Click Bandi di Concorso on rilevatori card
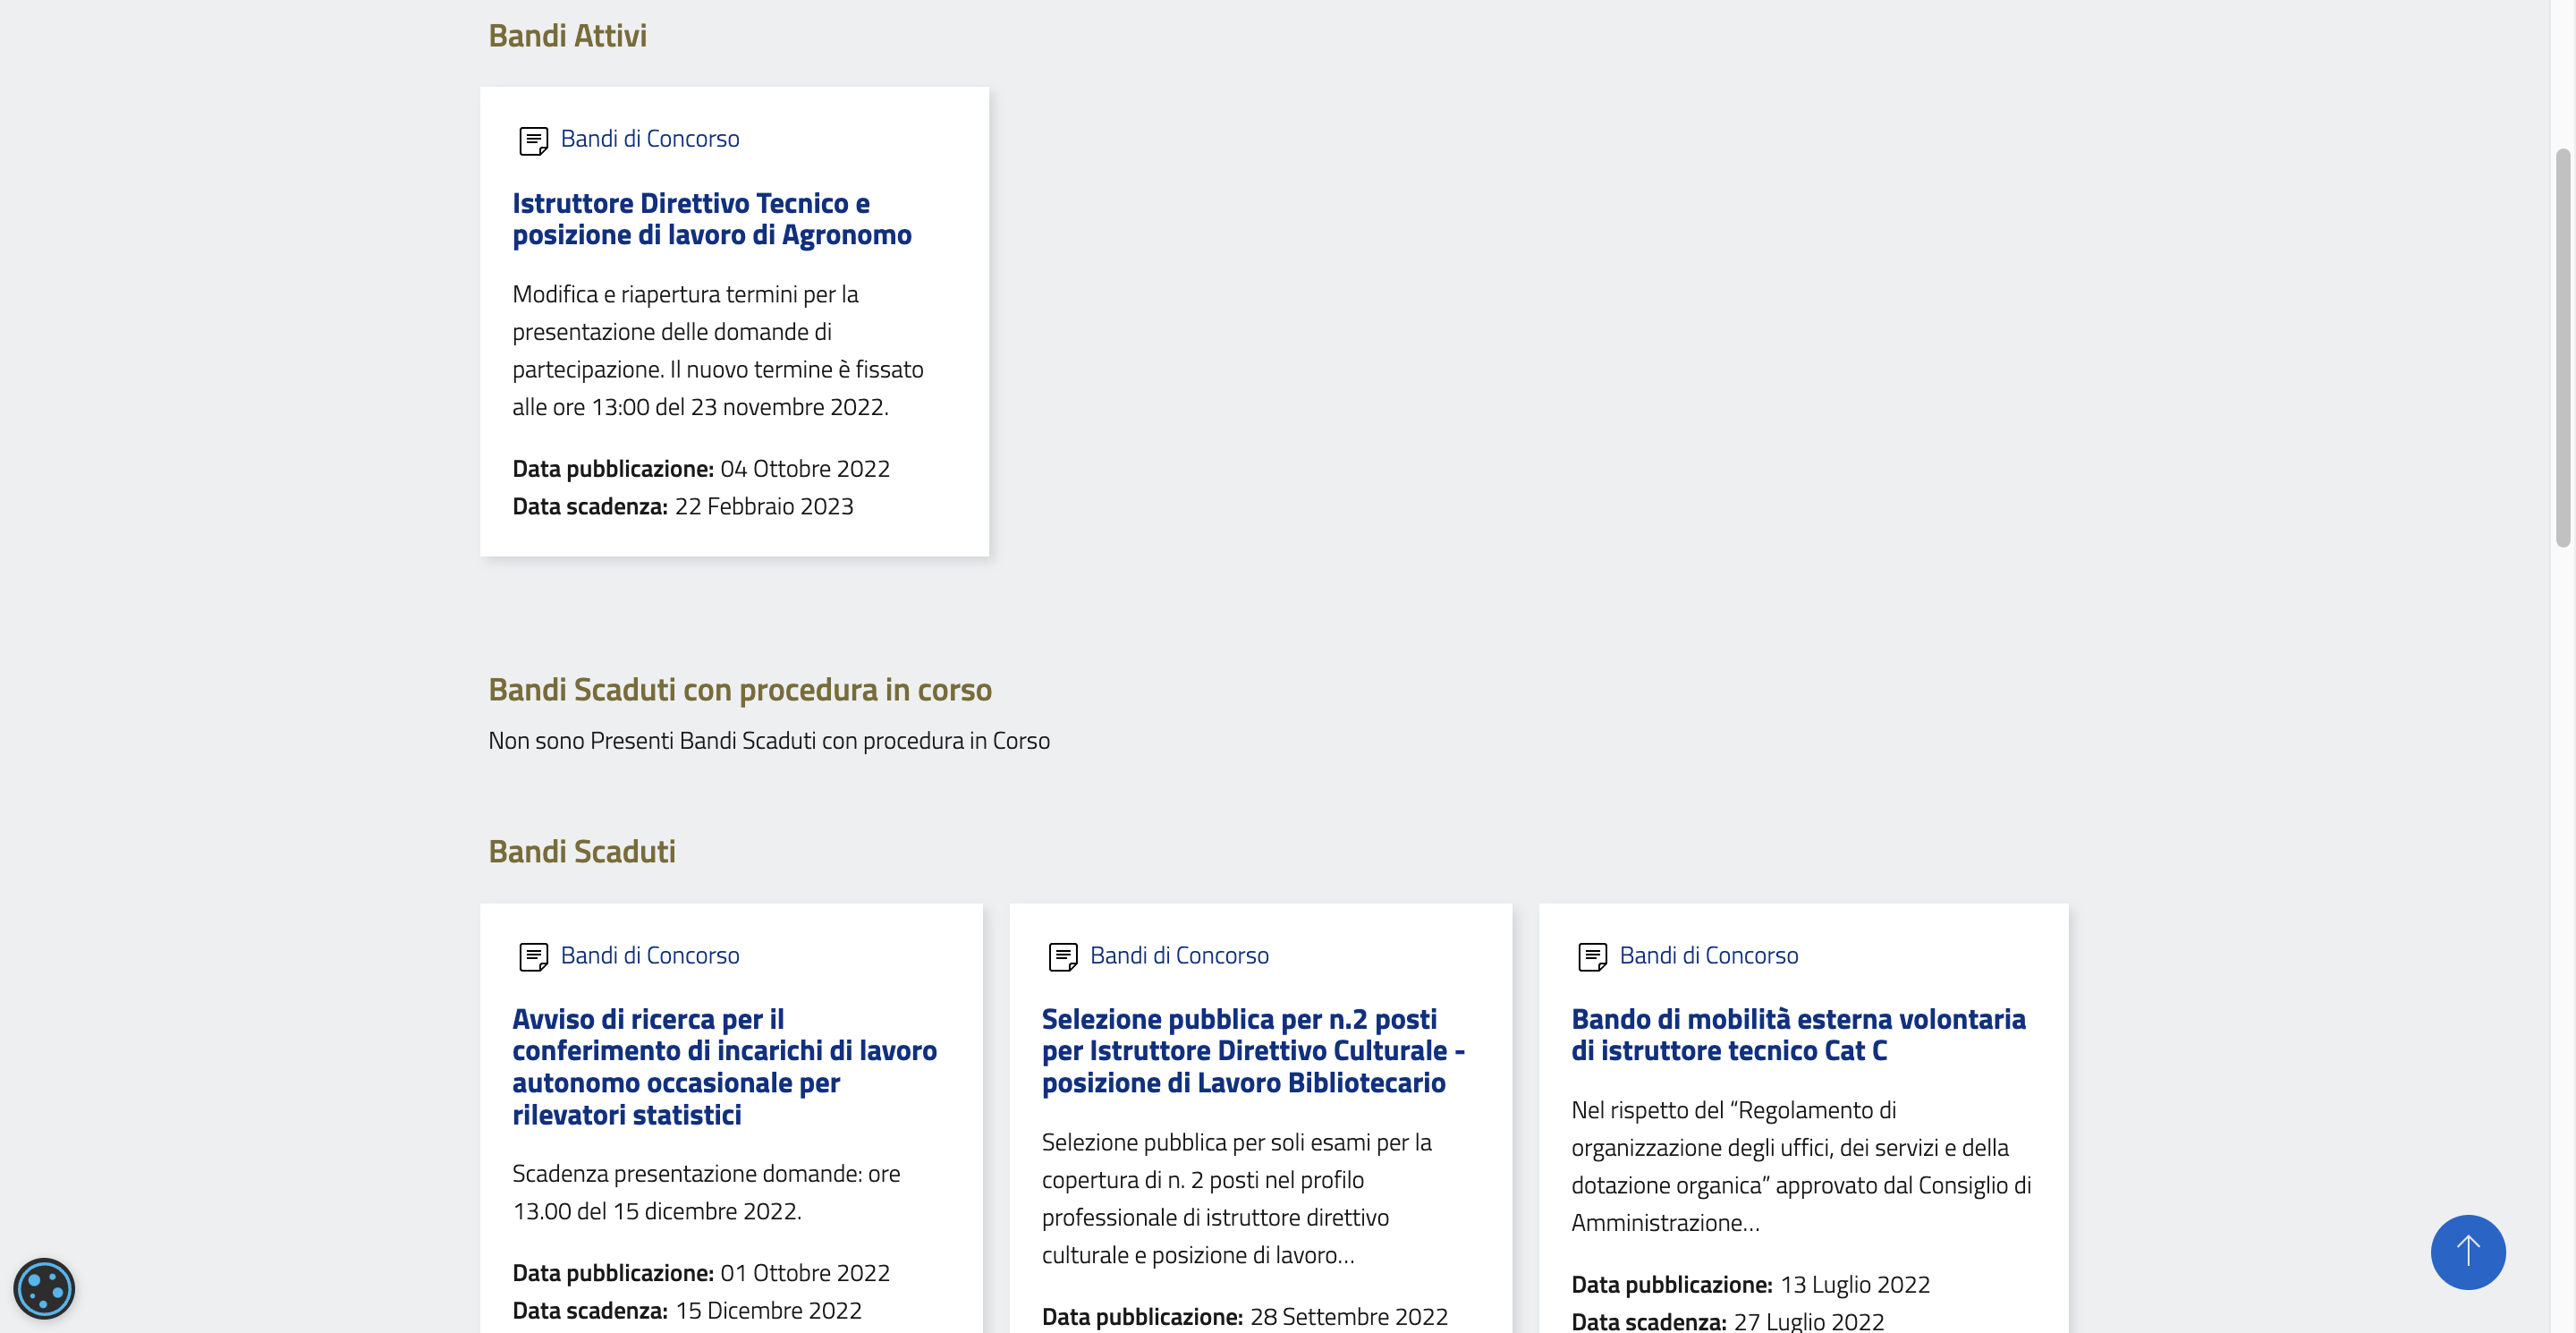The width and height of the screenshot is (2576, 1333). [650, 955]
